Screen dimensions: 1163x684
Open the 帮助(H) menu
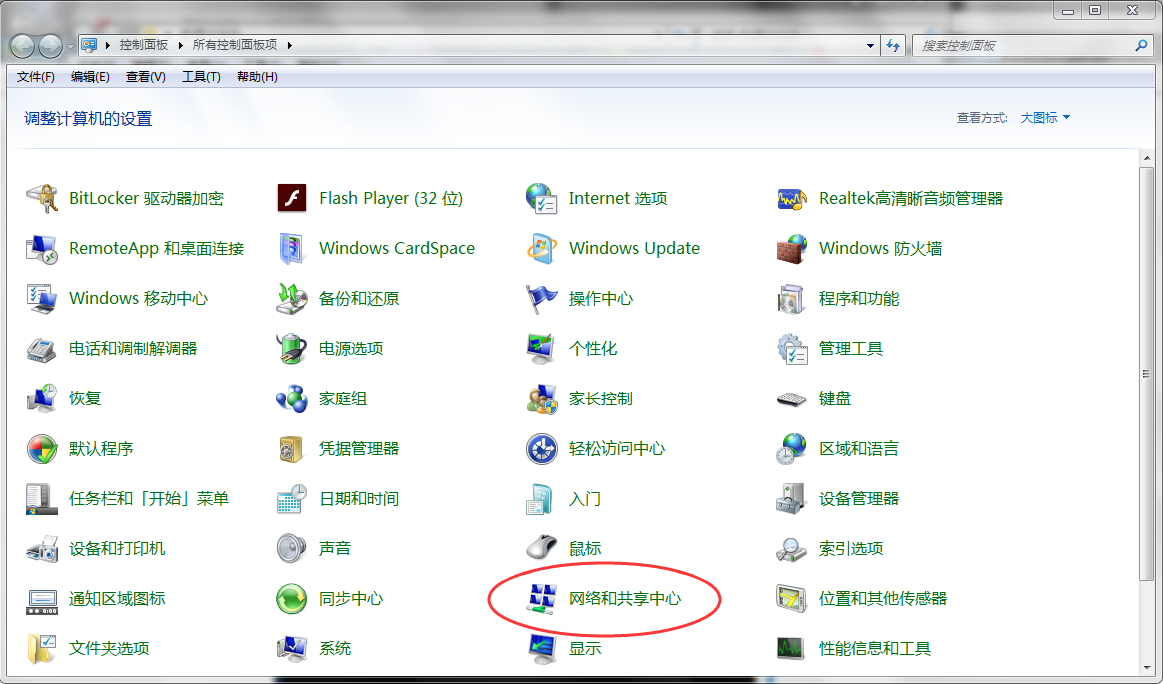257,76
